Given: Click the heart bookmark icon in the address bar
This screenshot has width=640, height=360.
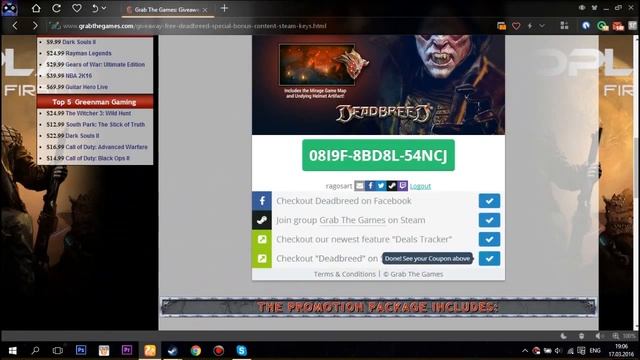Looking at the screenshot, I should [x=516, y=26].
